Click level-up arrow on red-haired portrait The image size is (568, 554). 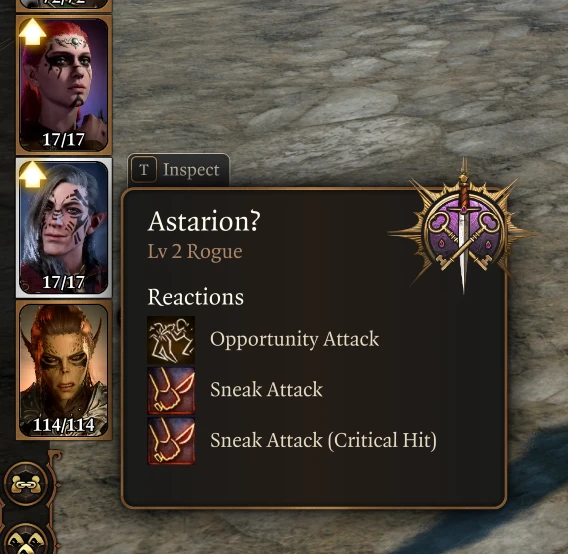33,32
